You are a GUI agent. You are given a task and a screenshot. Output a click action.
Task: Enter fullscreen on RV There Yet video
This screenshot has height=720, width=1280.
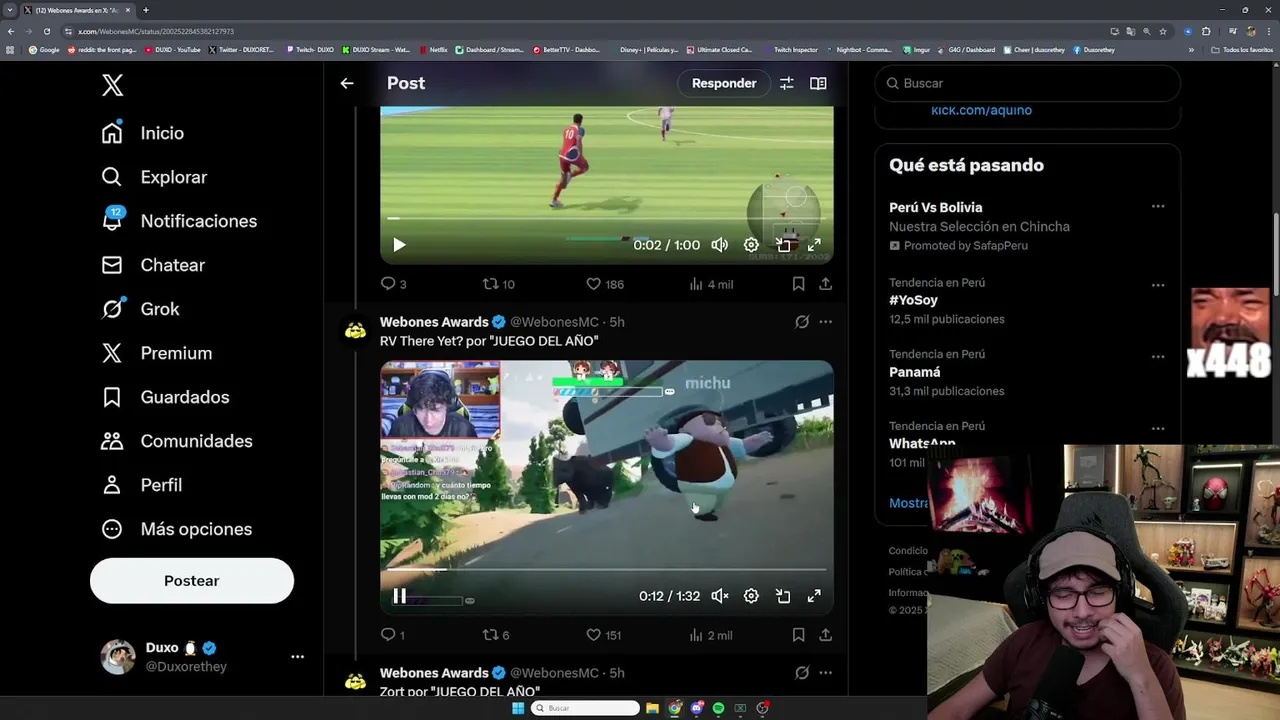814,596
